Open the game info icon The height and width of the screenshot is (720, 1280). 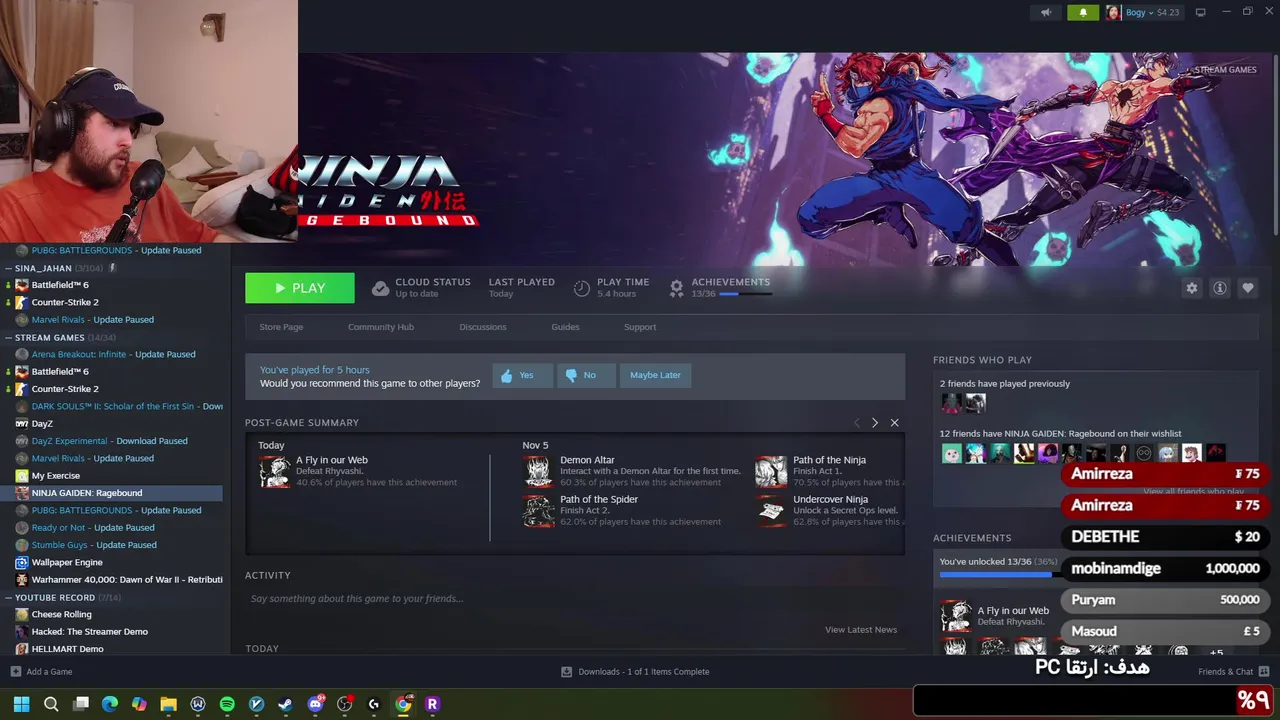pos(1219,288)
